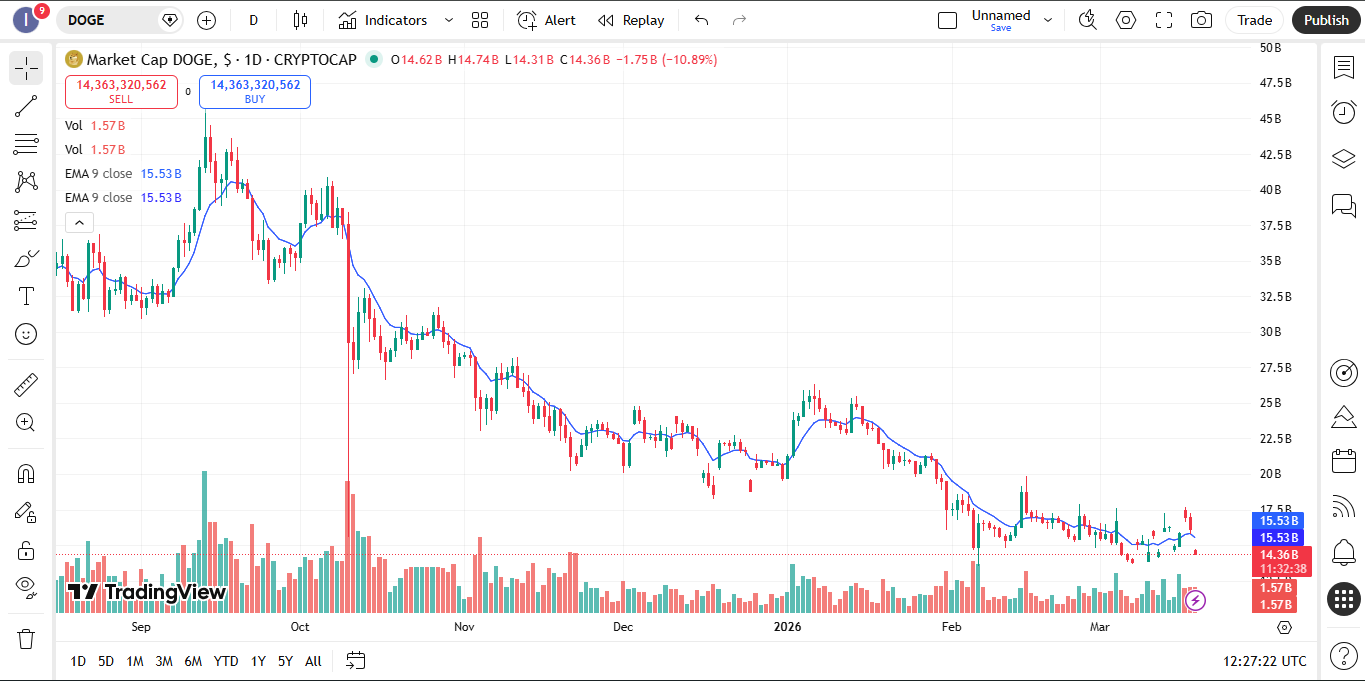
Task: Select the text annotation tool
Action: coord(26,296)
